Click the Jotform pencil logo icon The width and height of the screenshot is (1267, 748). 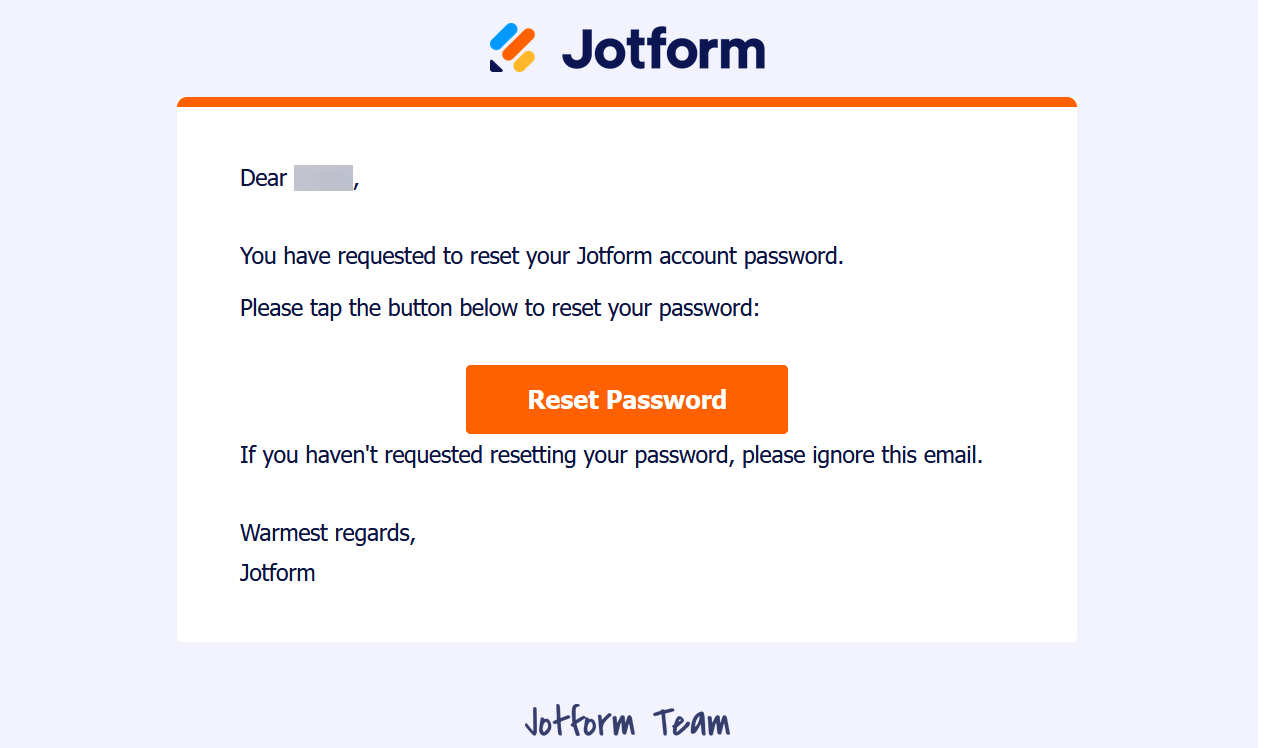point(512,48)
